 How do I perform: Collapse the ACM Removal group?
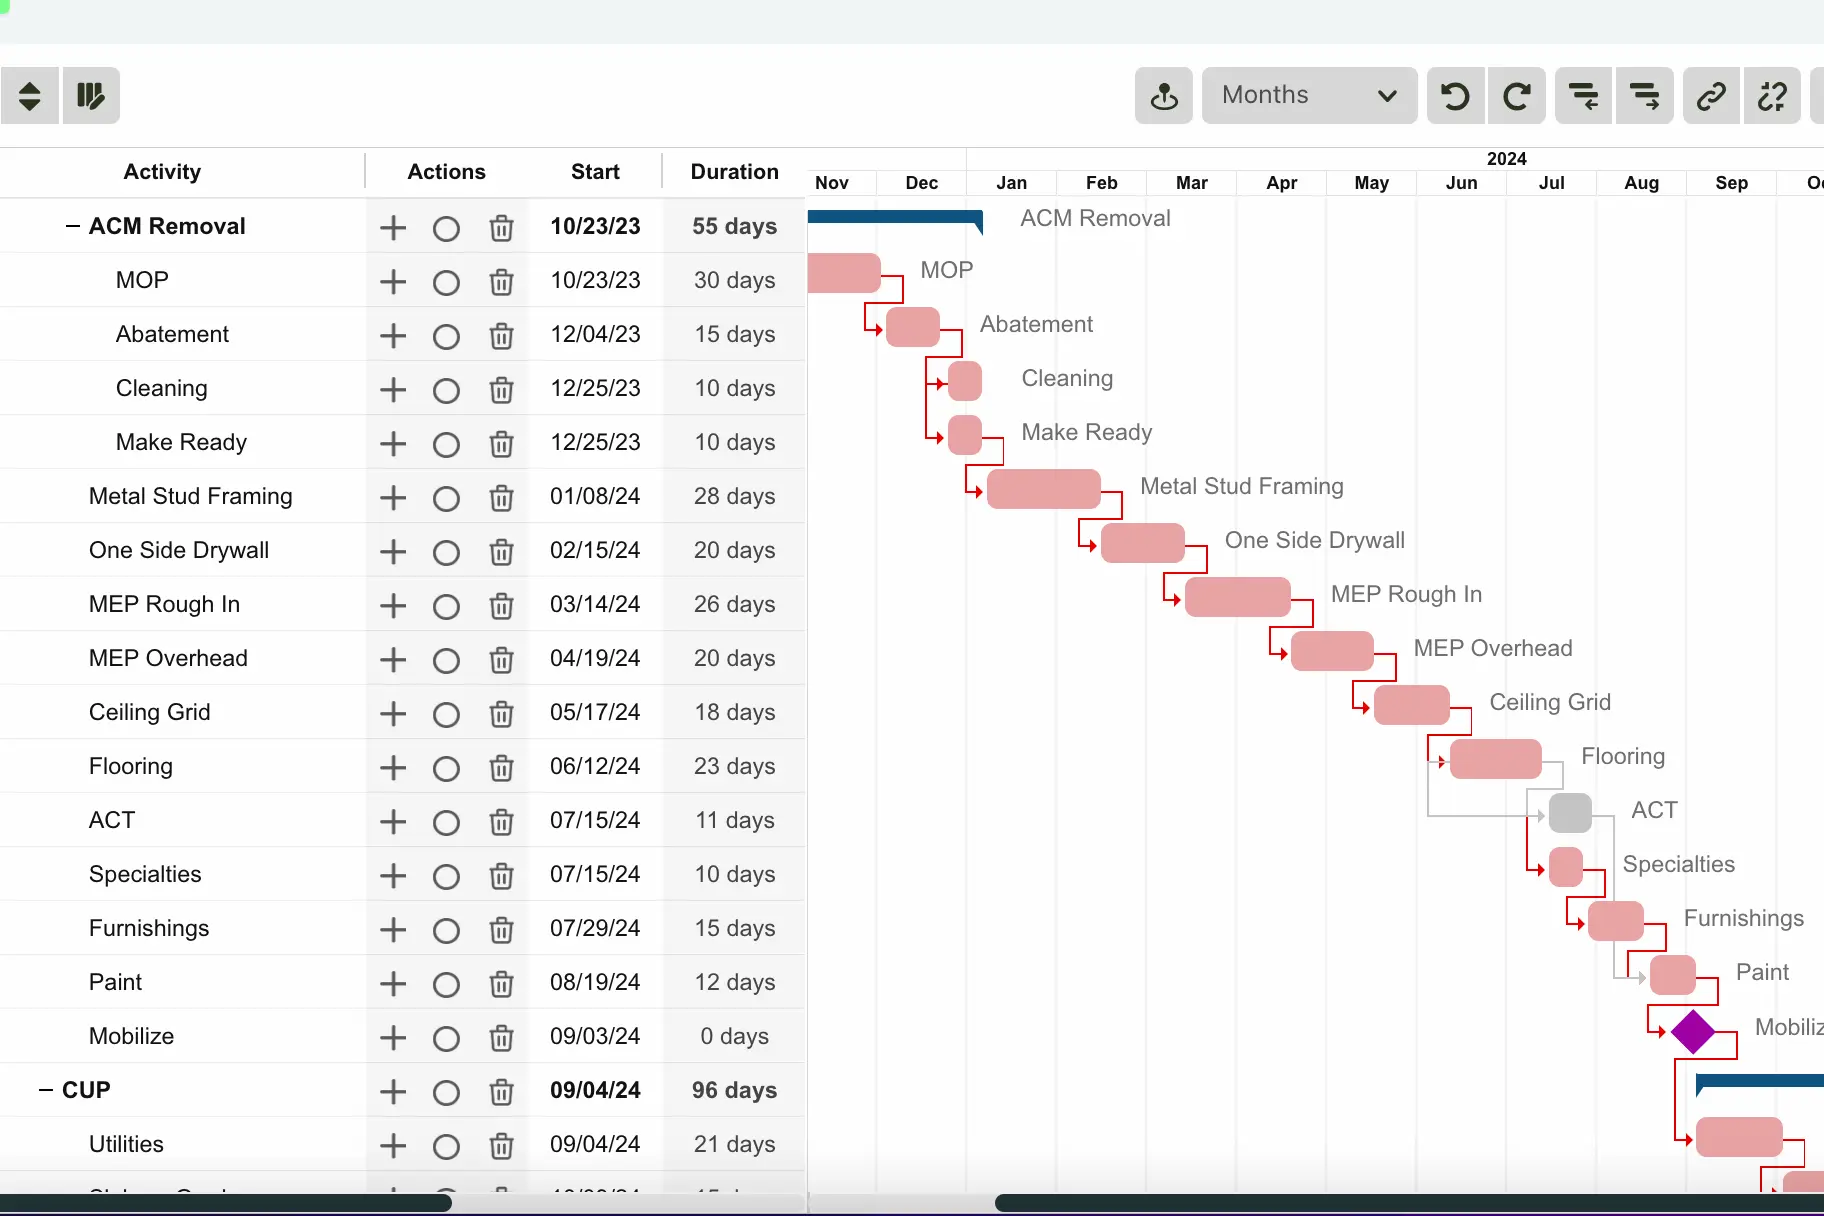[71, 226]
